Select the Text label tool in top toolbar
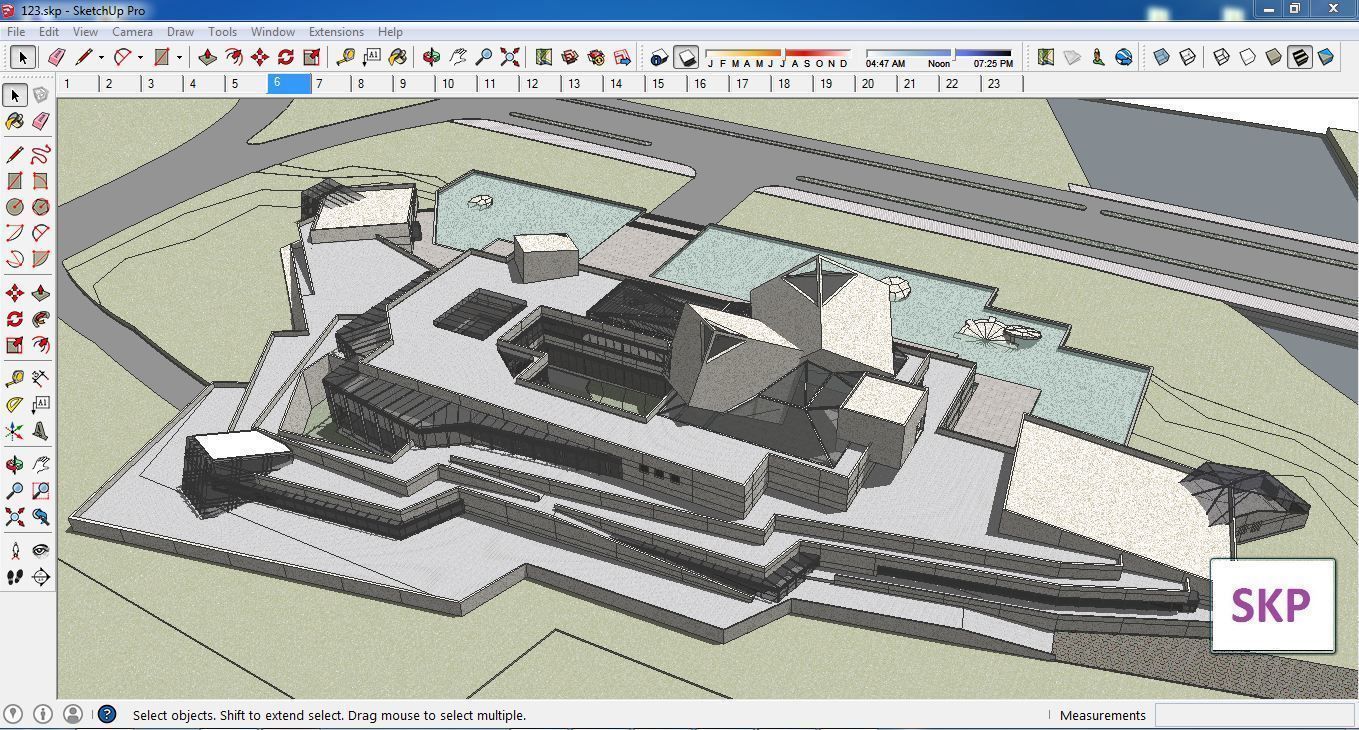This screenshot has height=730, width=1359. click(372, 57)
